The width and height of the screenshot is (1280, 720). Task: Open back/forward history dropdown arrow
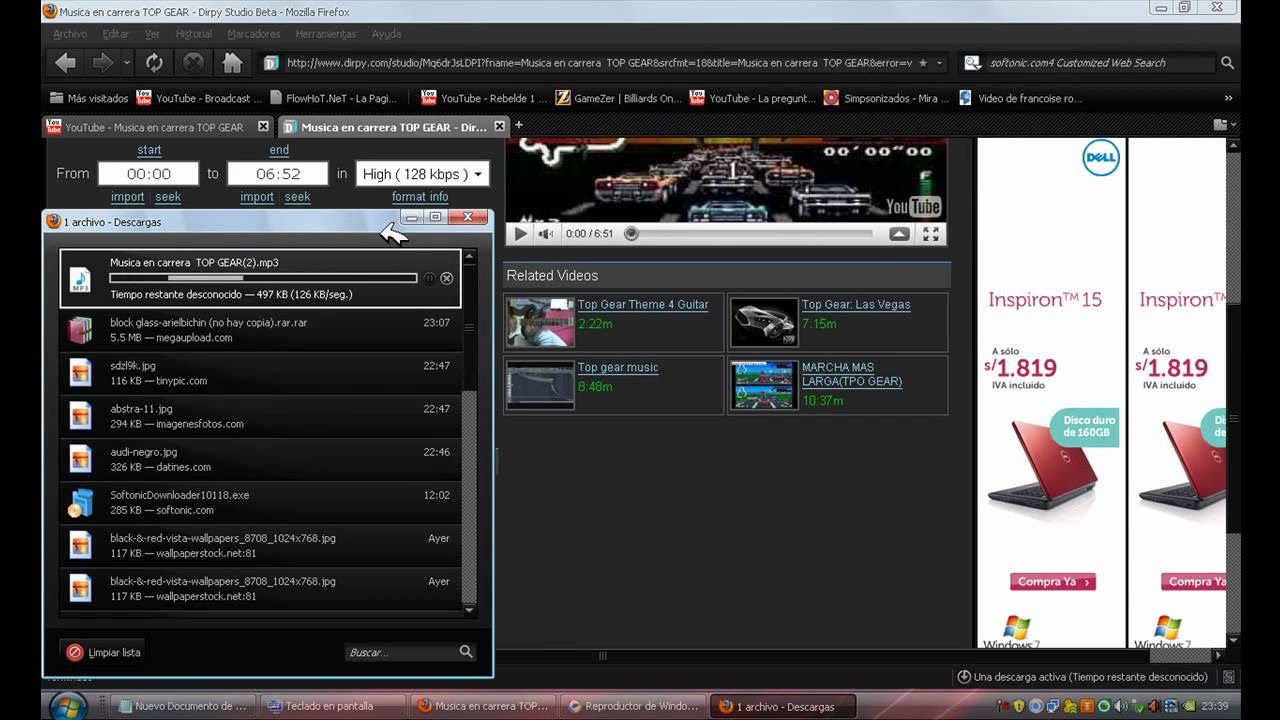pos(127,63)
